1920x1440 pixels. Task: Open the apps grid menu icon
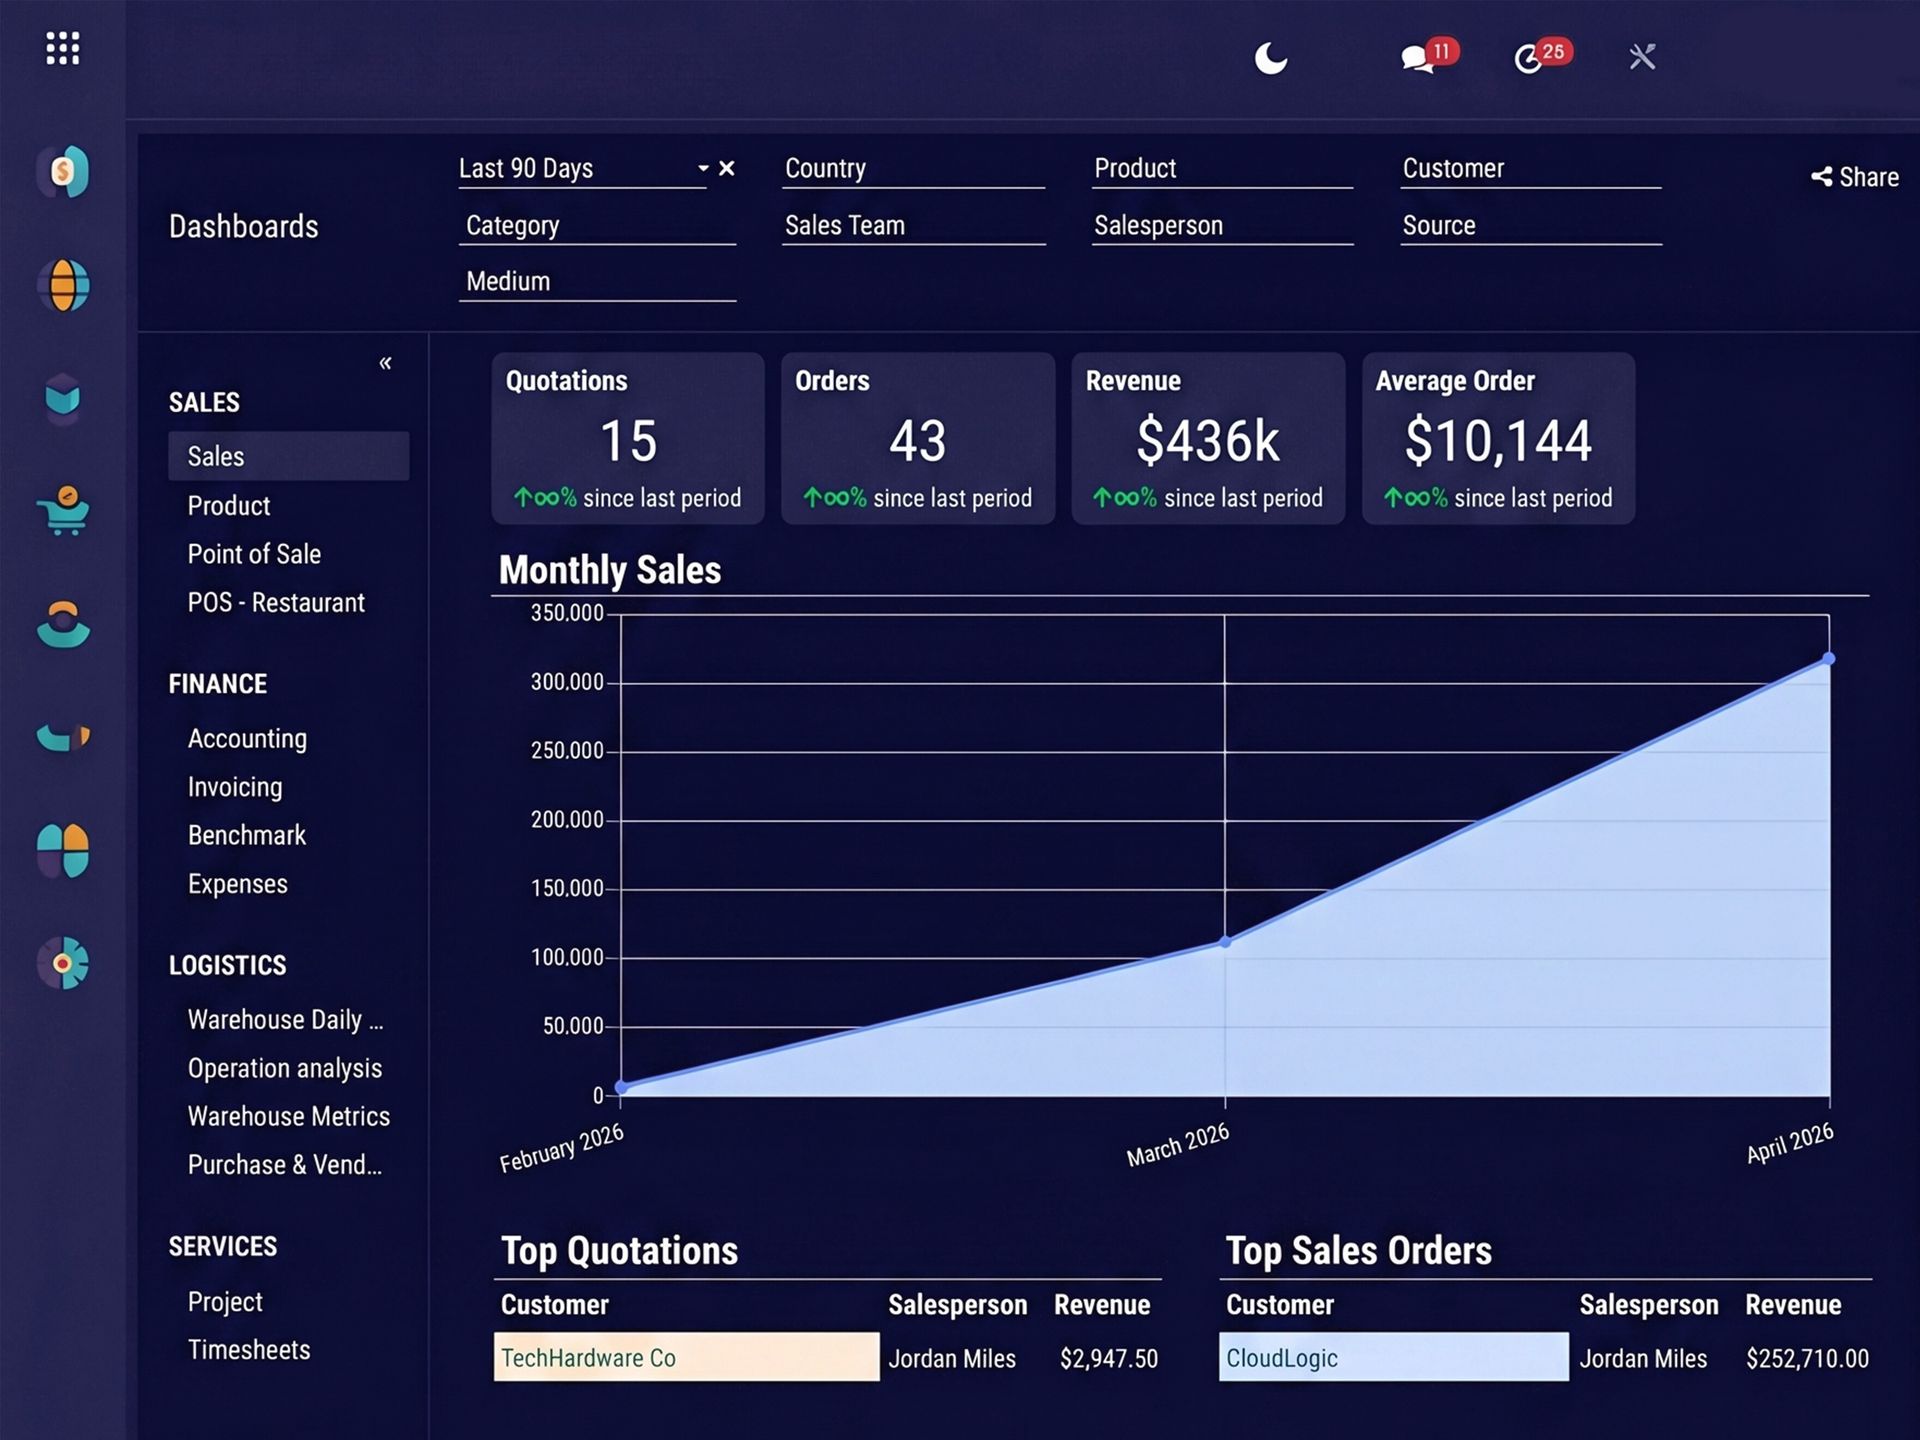(62, 48)
